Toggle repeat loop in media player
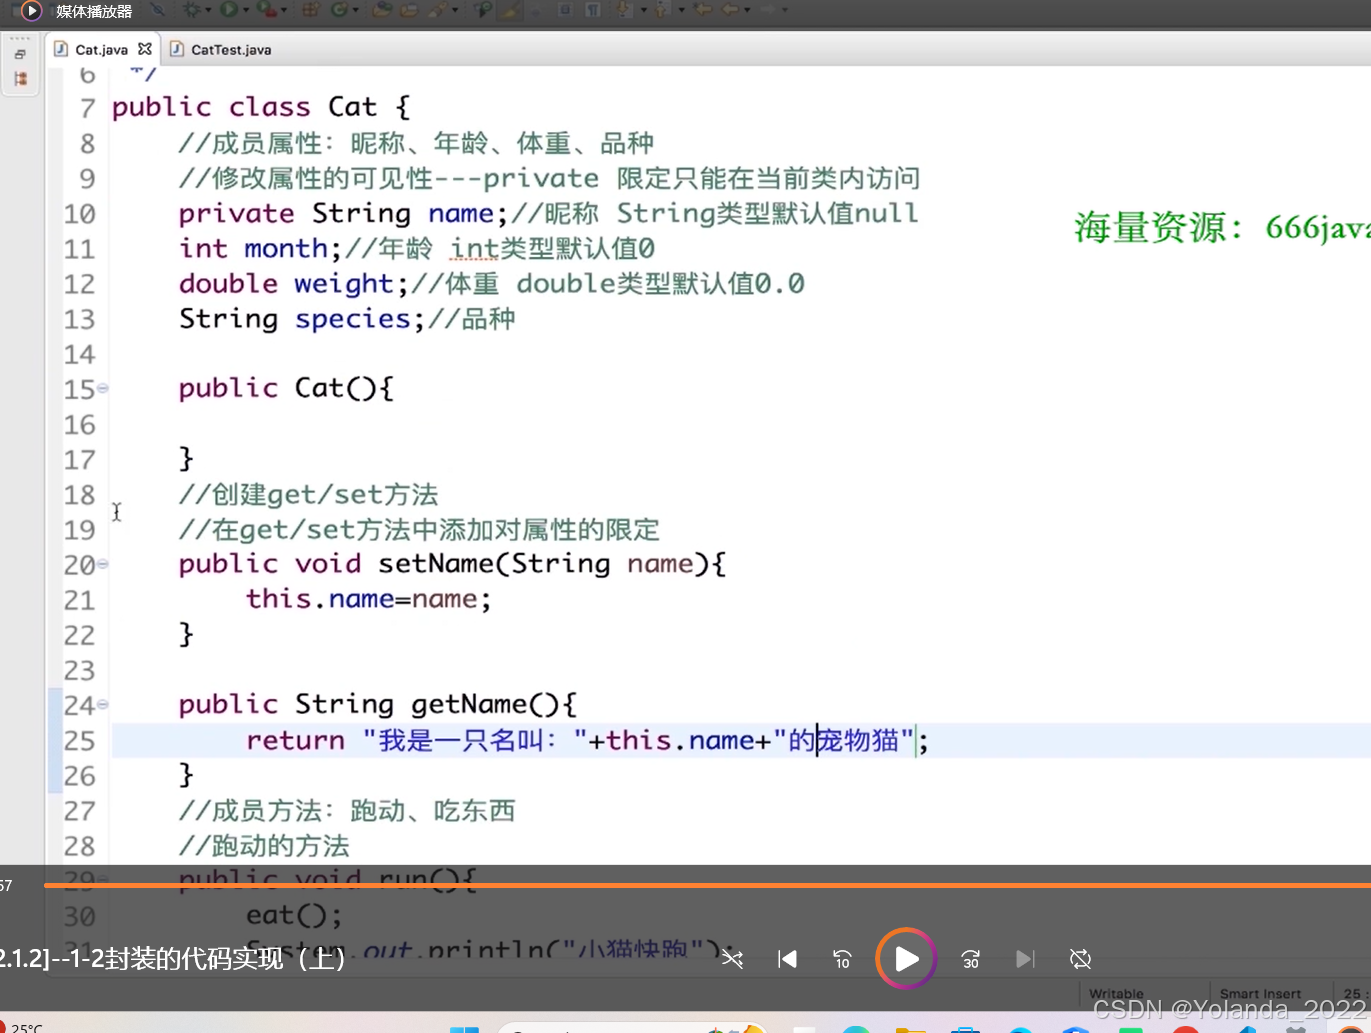 coord(1080,959)
